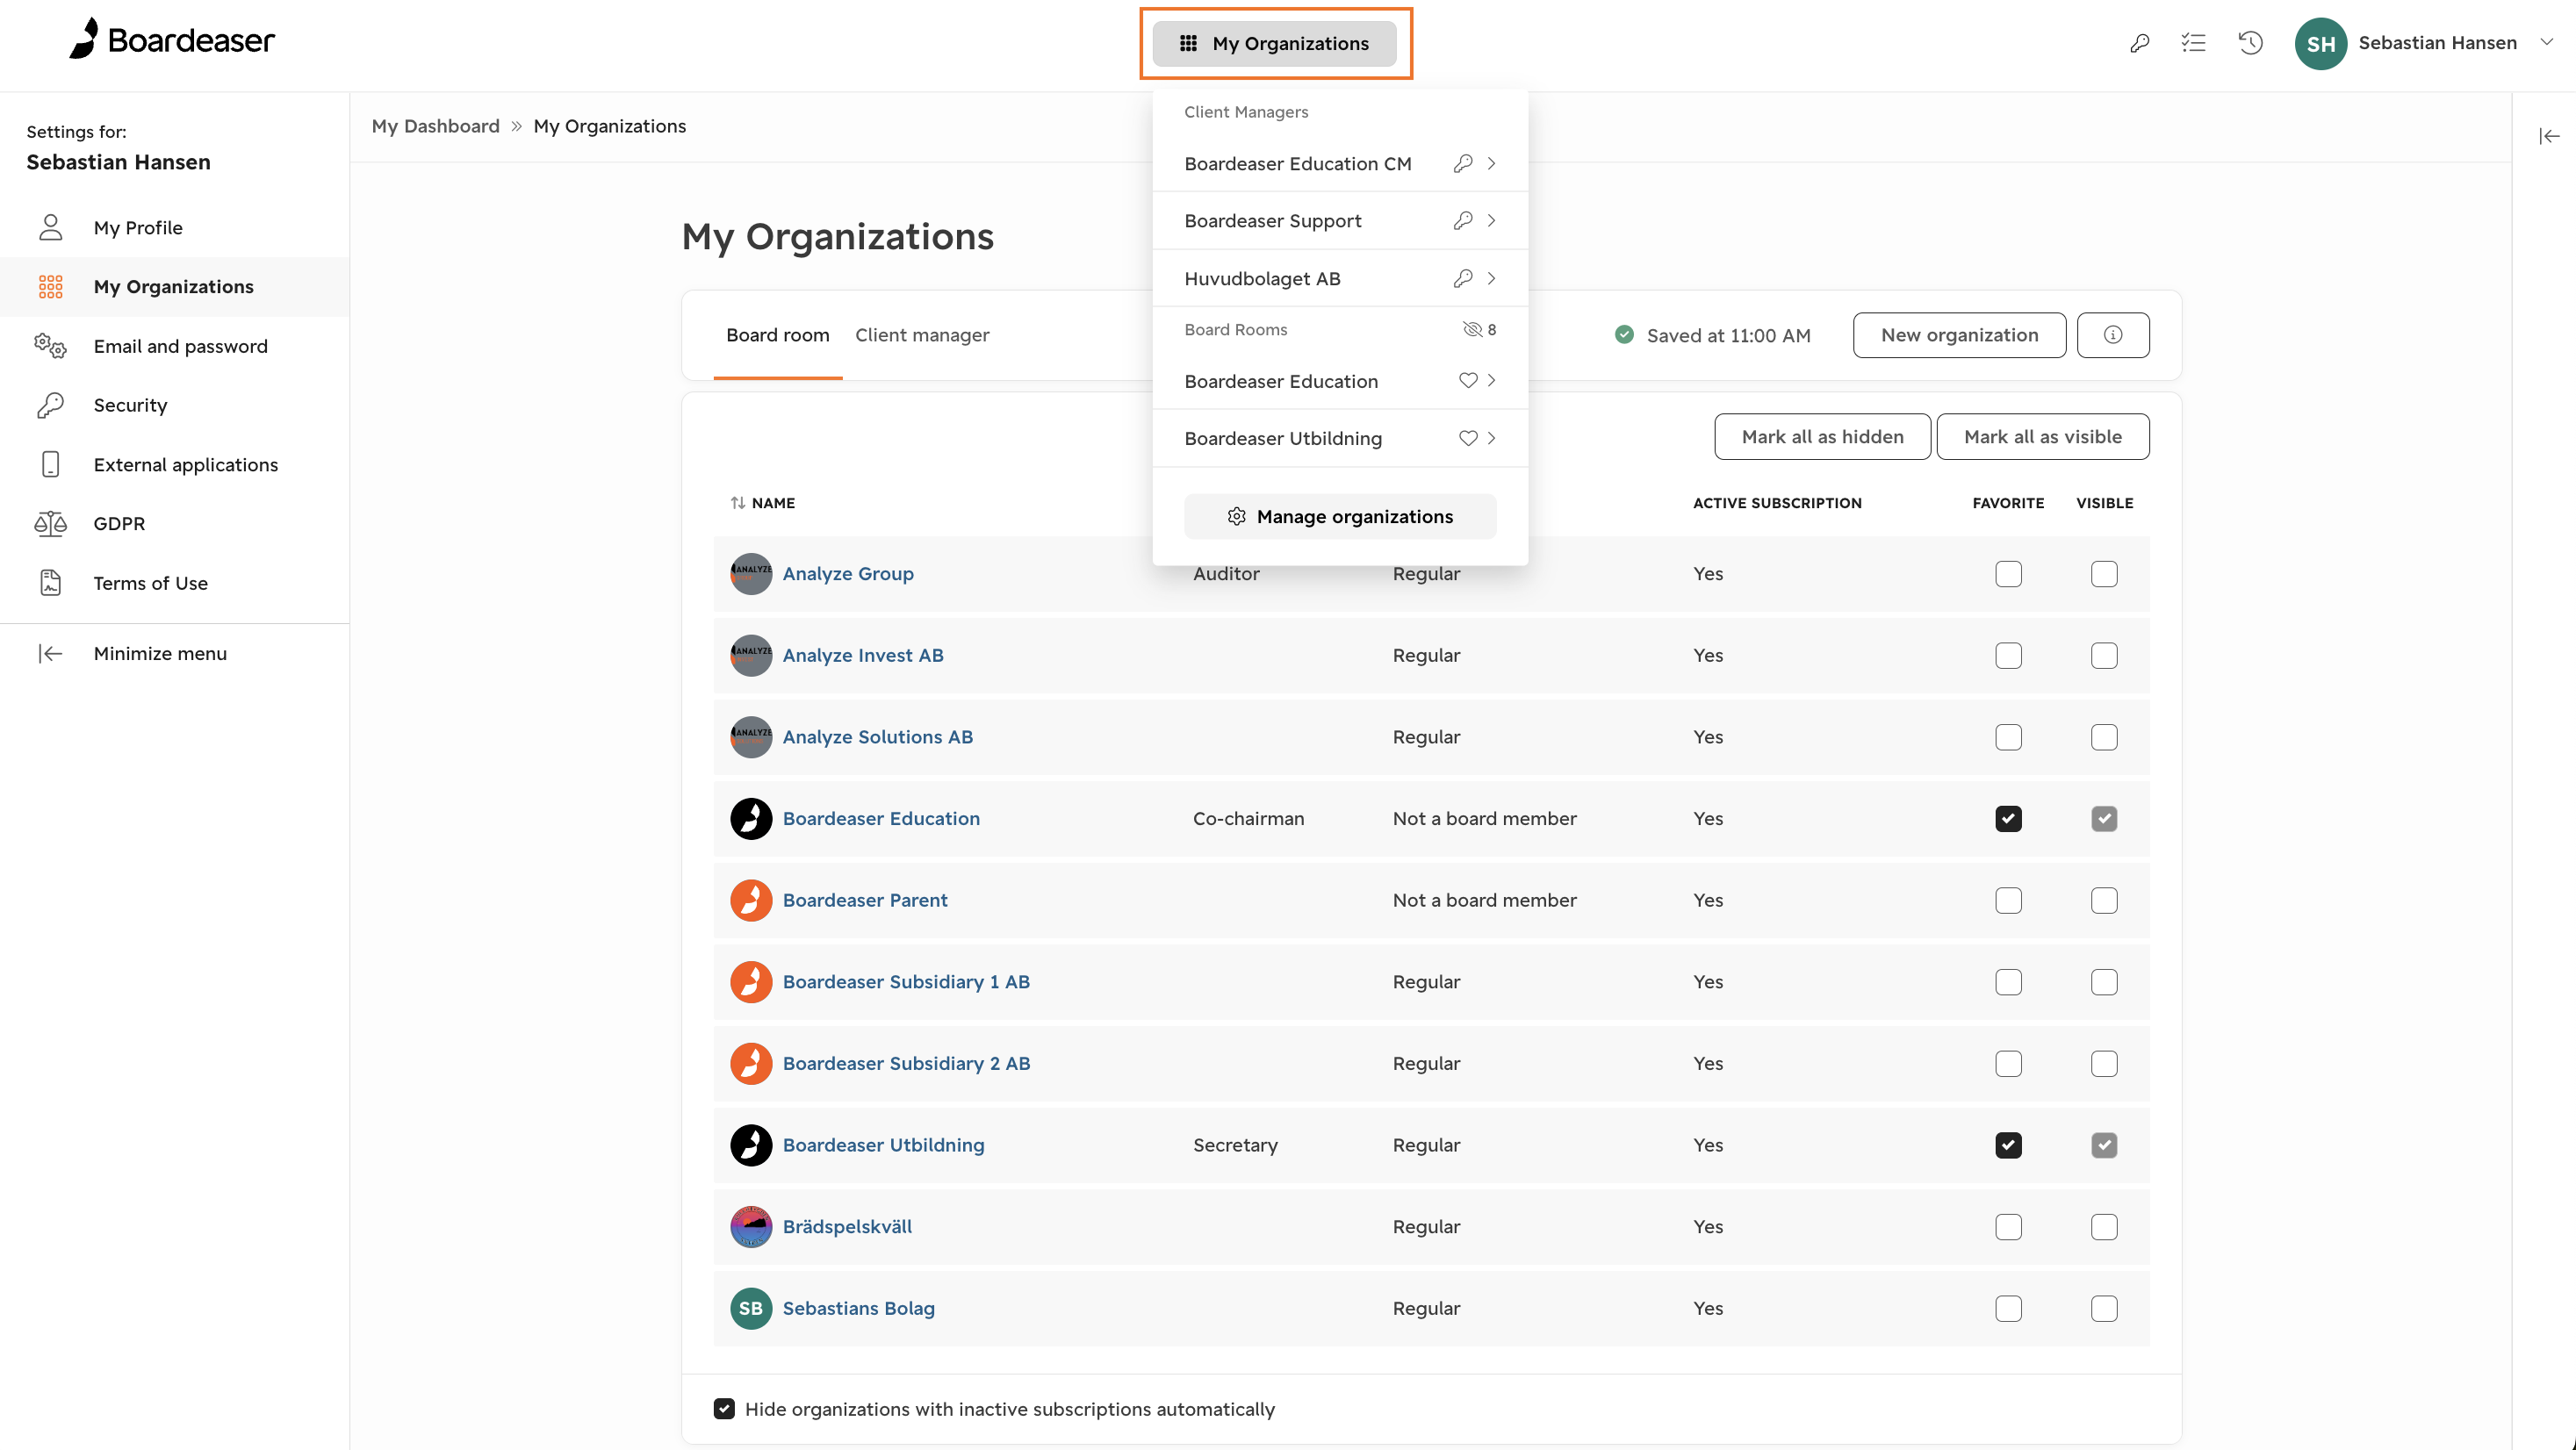Toggle the My Organizations dropdown in the top bar
Viewport: 2576px width, 1450px height.
coord(1274,43)
